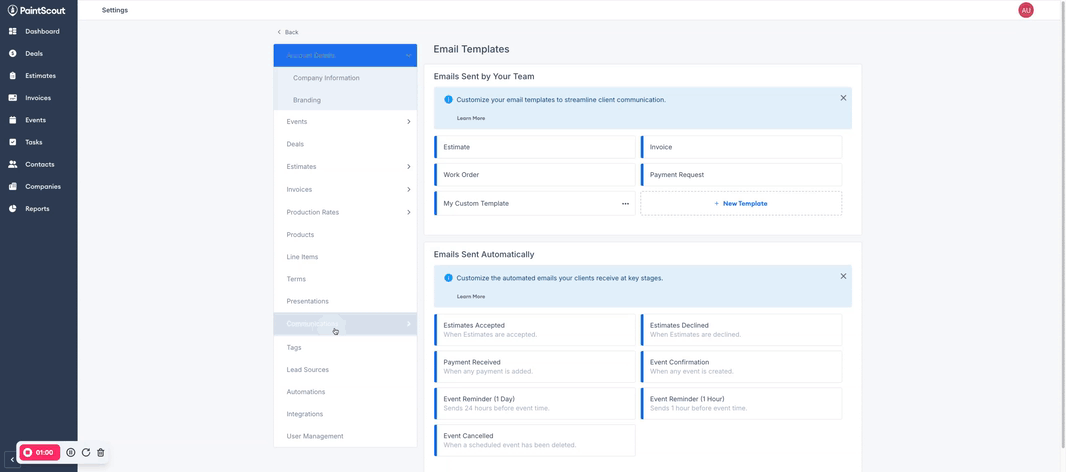This screenshot has height=472, width=1066.
Task: Click the Invoices icon in sidebar
Action: [x=12, y=98]
